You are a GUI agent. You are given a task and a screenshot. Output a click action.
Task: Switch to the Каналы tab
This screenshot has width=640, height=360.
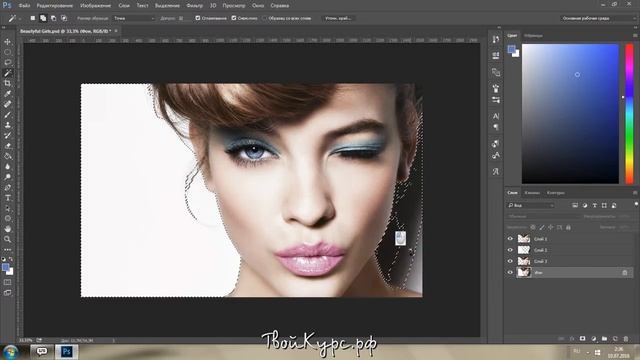click(532, 193)
